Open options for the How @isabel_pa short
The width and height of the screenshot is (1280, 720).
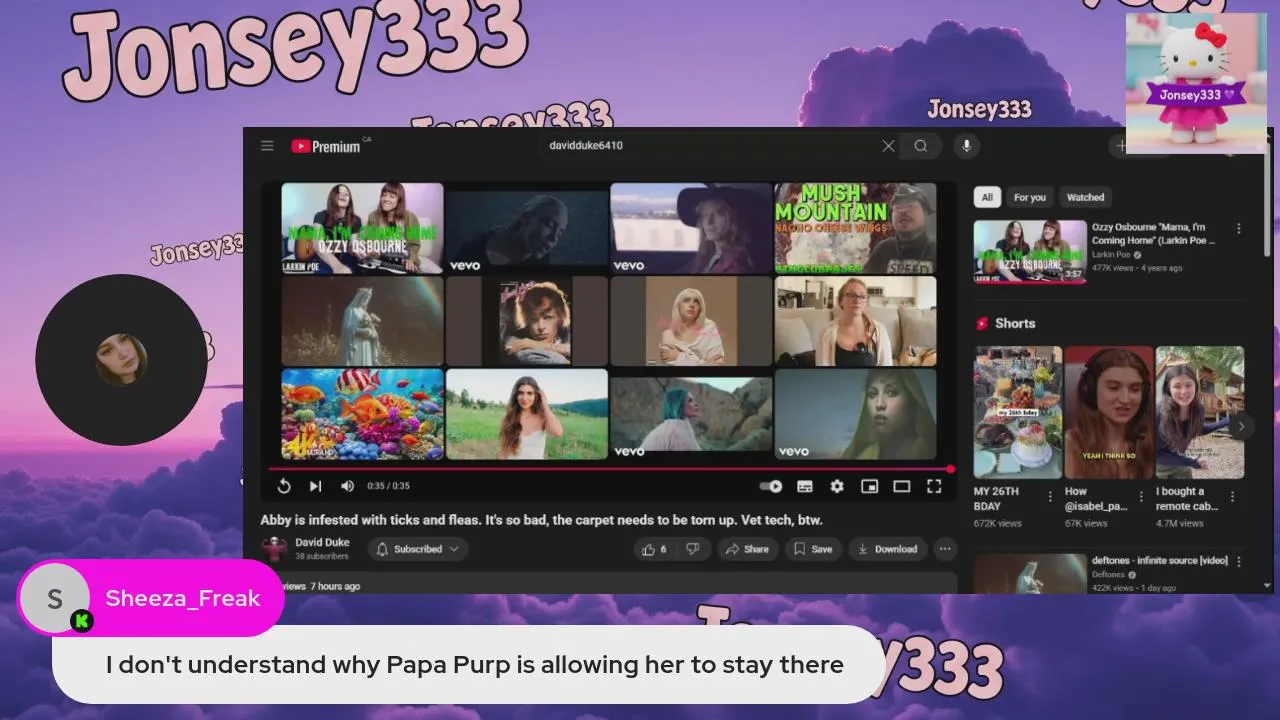click(x=1141, y=497)
